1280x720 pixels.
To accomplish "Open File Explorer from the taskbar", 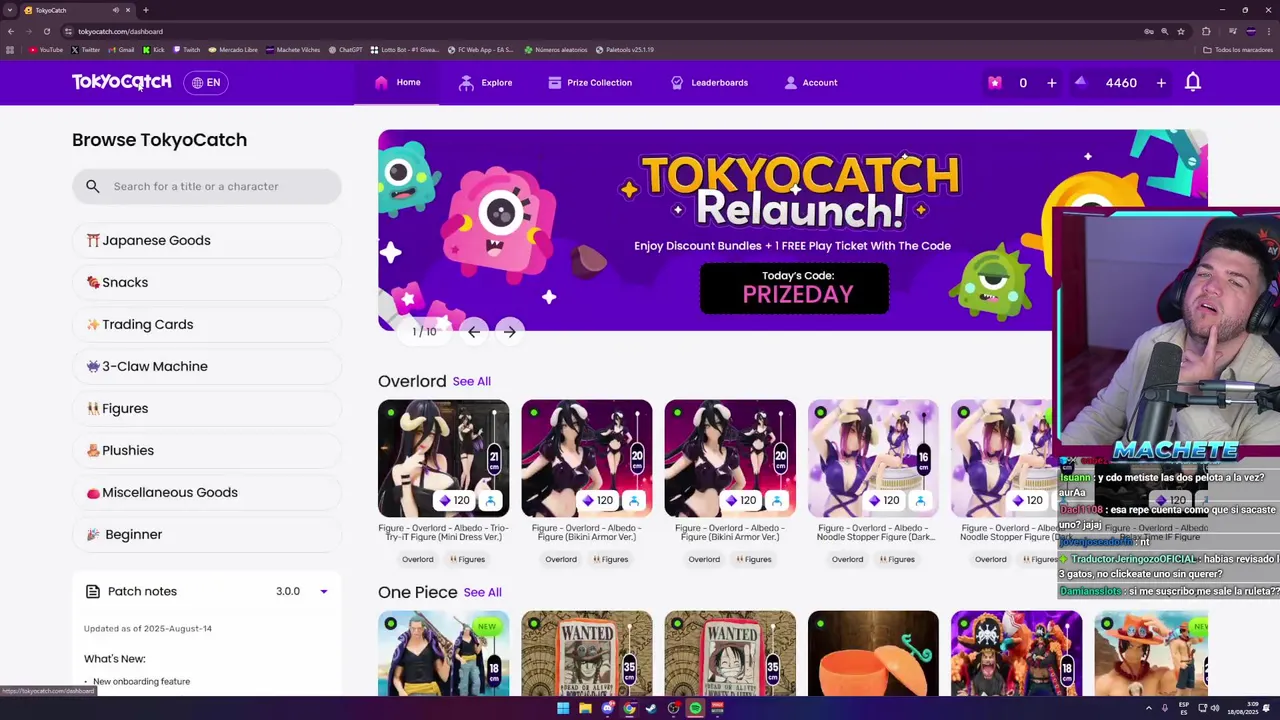I will pyautogui.click(x=585, y=708).
